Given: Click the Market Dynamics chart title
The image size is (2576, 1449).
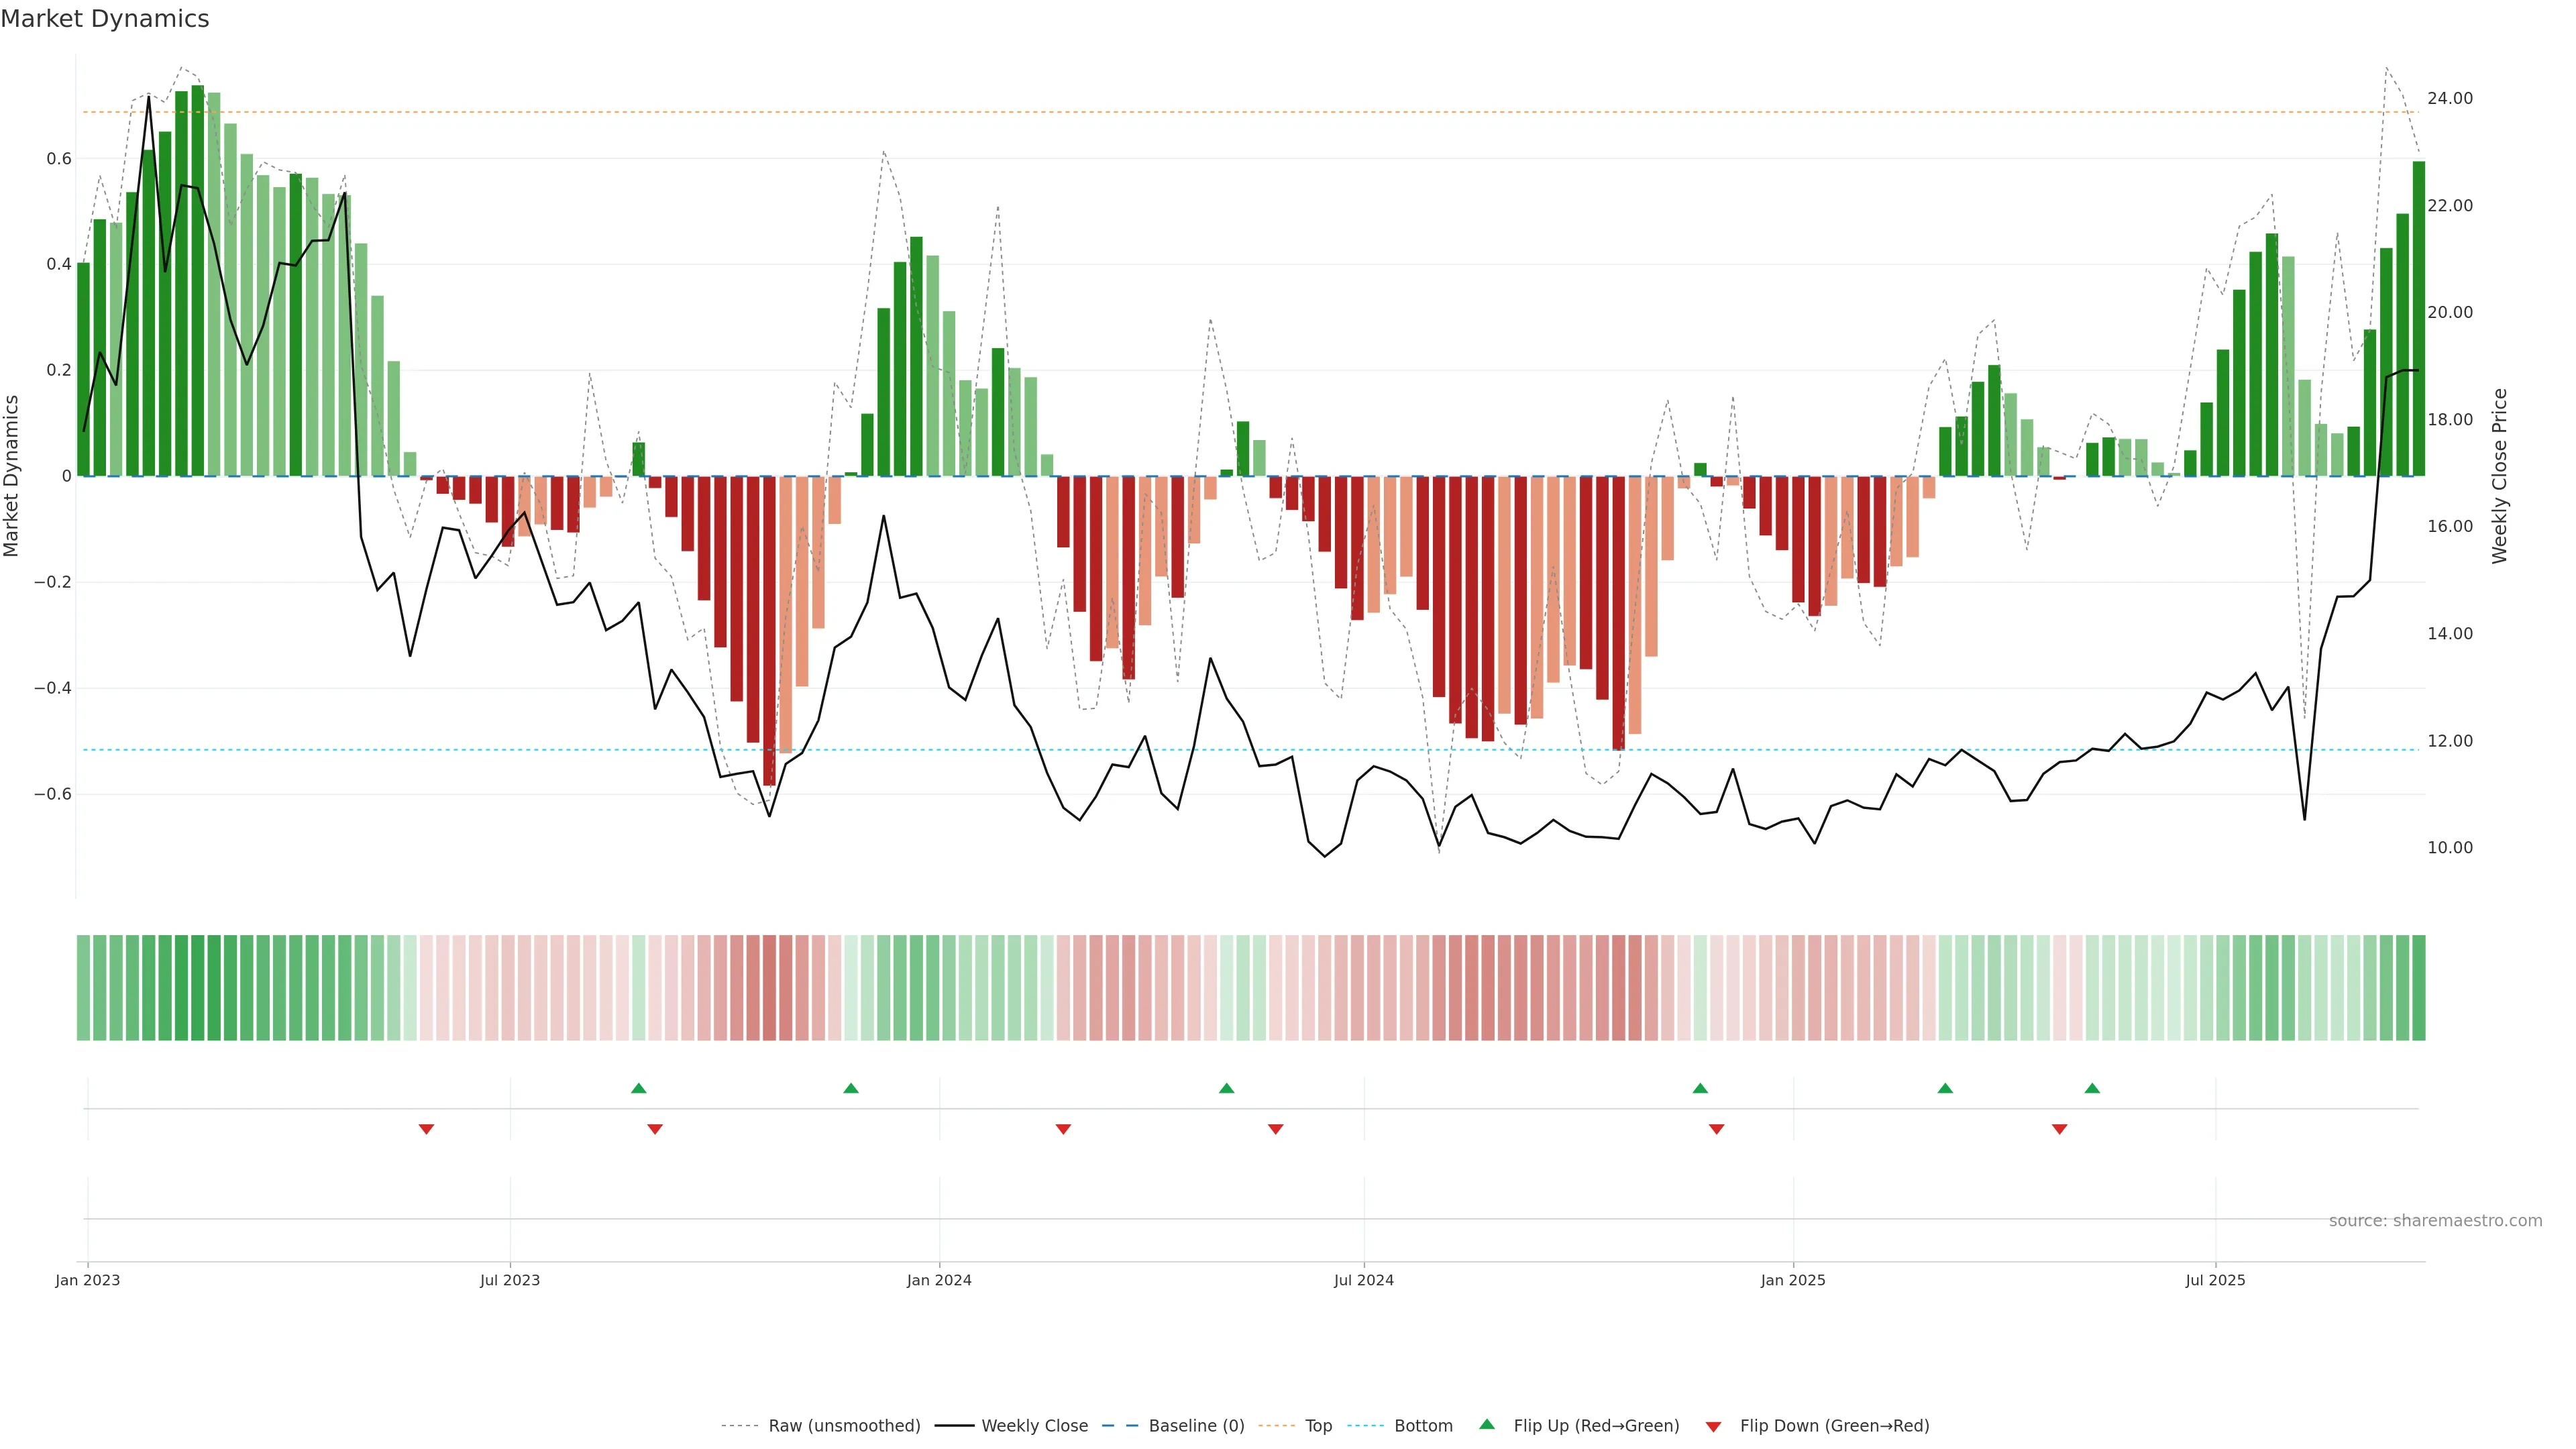Looking at the screenshot, I should point(105,19).
